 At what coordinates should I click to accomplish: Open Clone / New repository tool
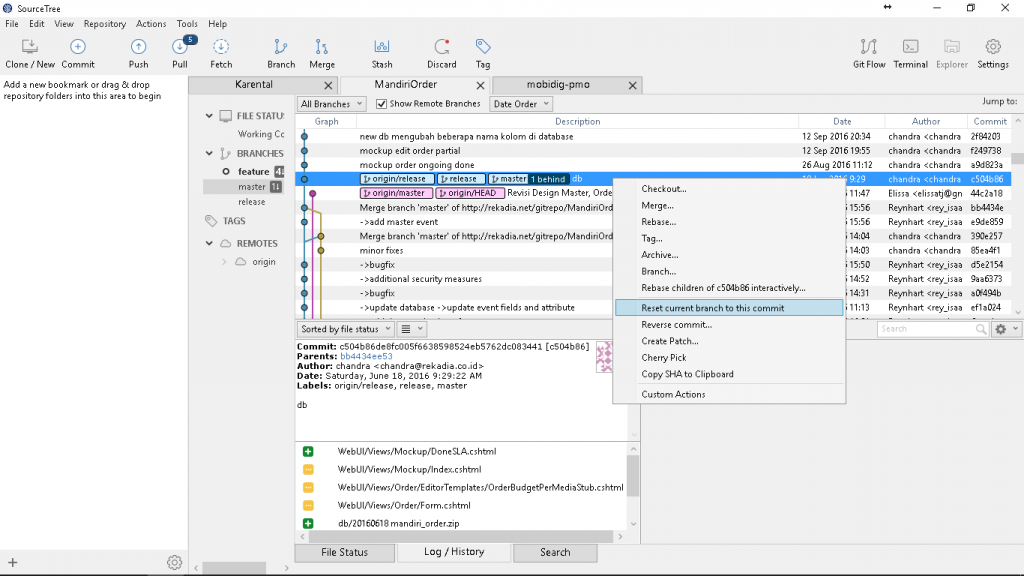point(30,53)
